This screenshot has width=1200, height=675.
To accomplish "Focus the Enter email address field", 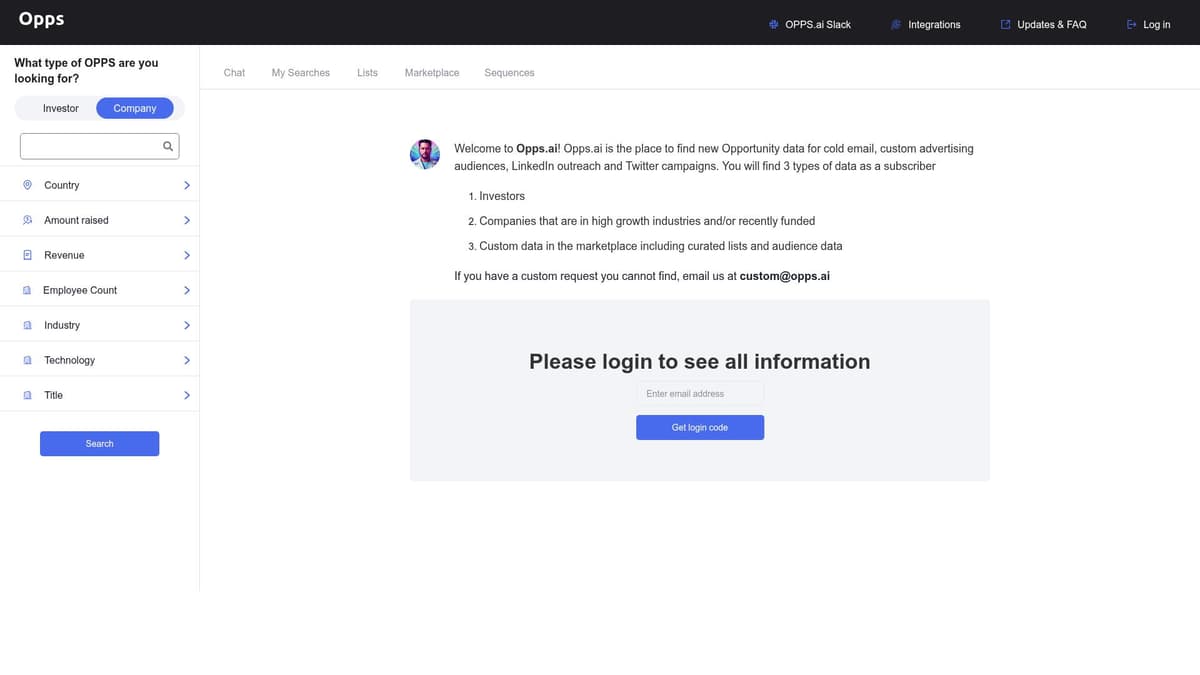I will pos(700,393).
